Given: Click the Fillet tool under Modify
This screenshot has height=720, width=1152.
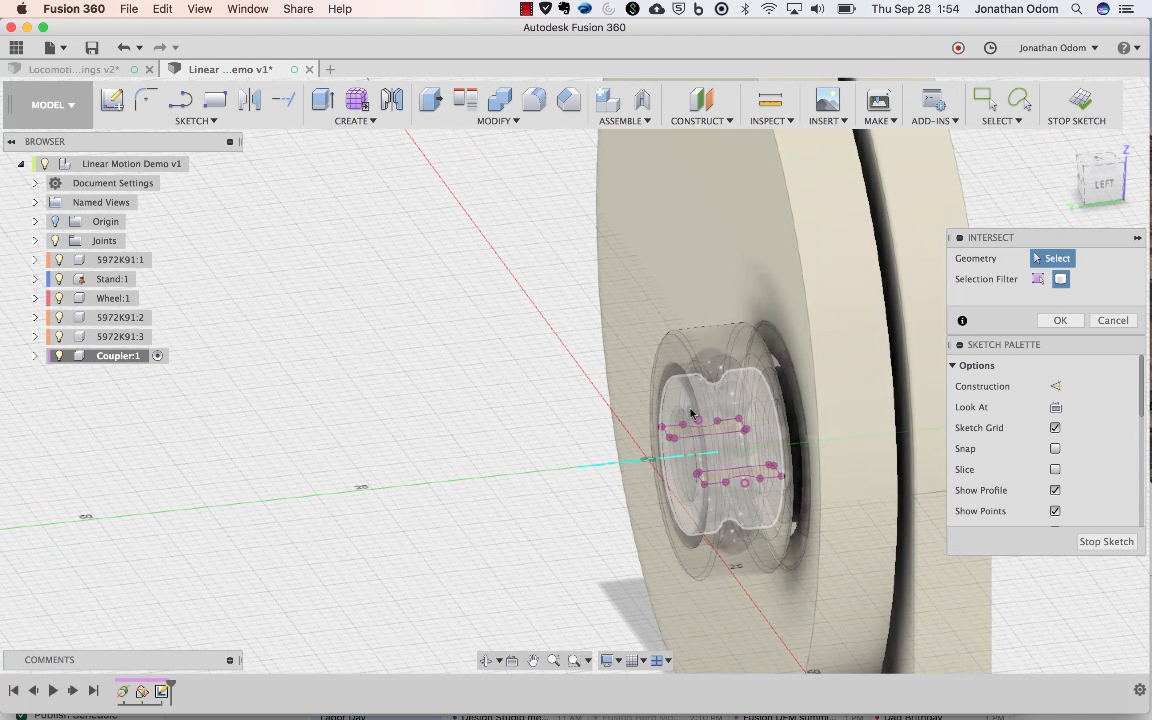Looking at the screenshot, I should coord(534,99).
